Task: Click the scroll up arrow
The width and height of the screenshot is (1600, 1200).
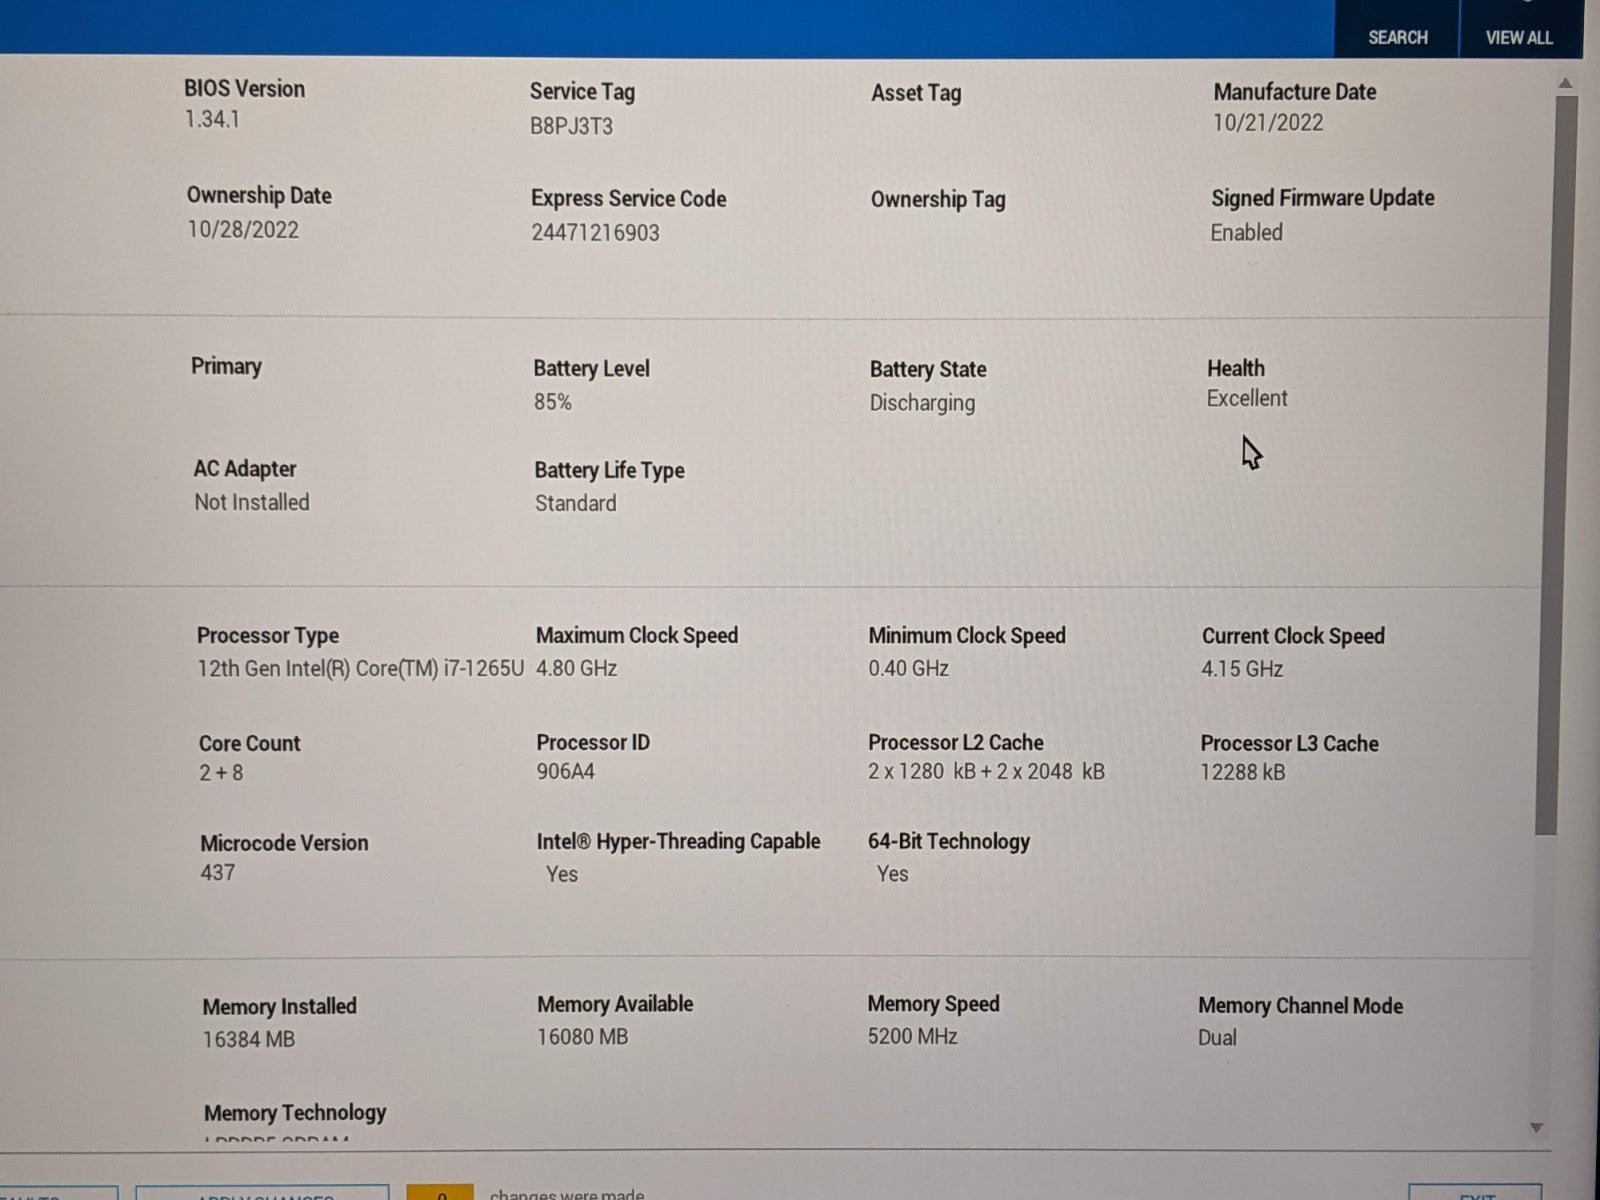Action: 1565,84
